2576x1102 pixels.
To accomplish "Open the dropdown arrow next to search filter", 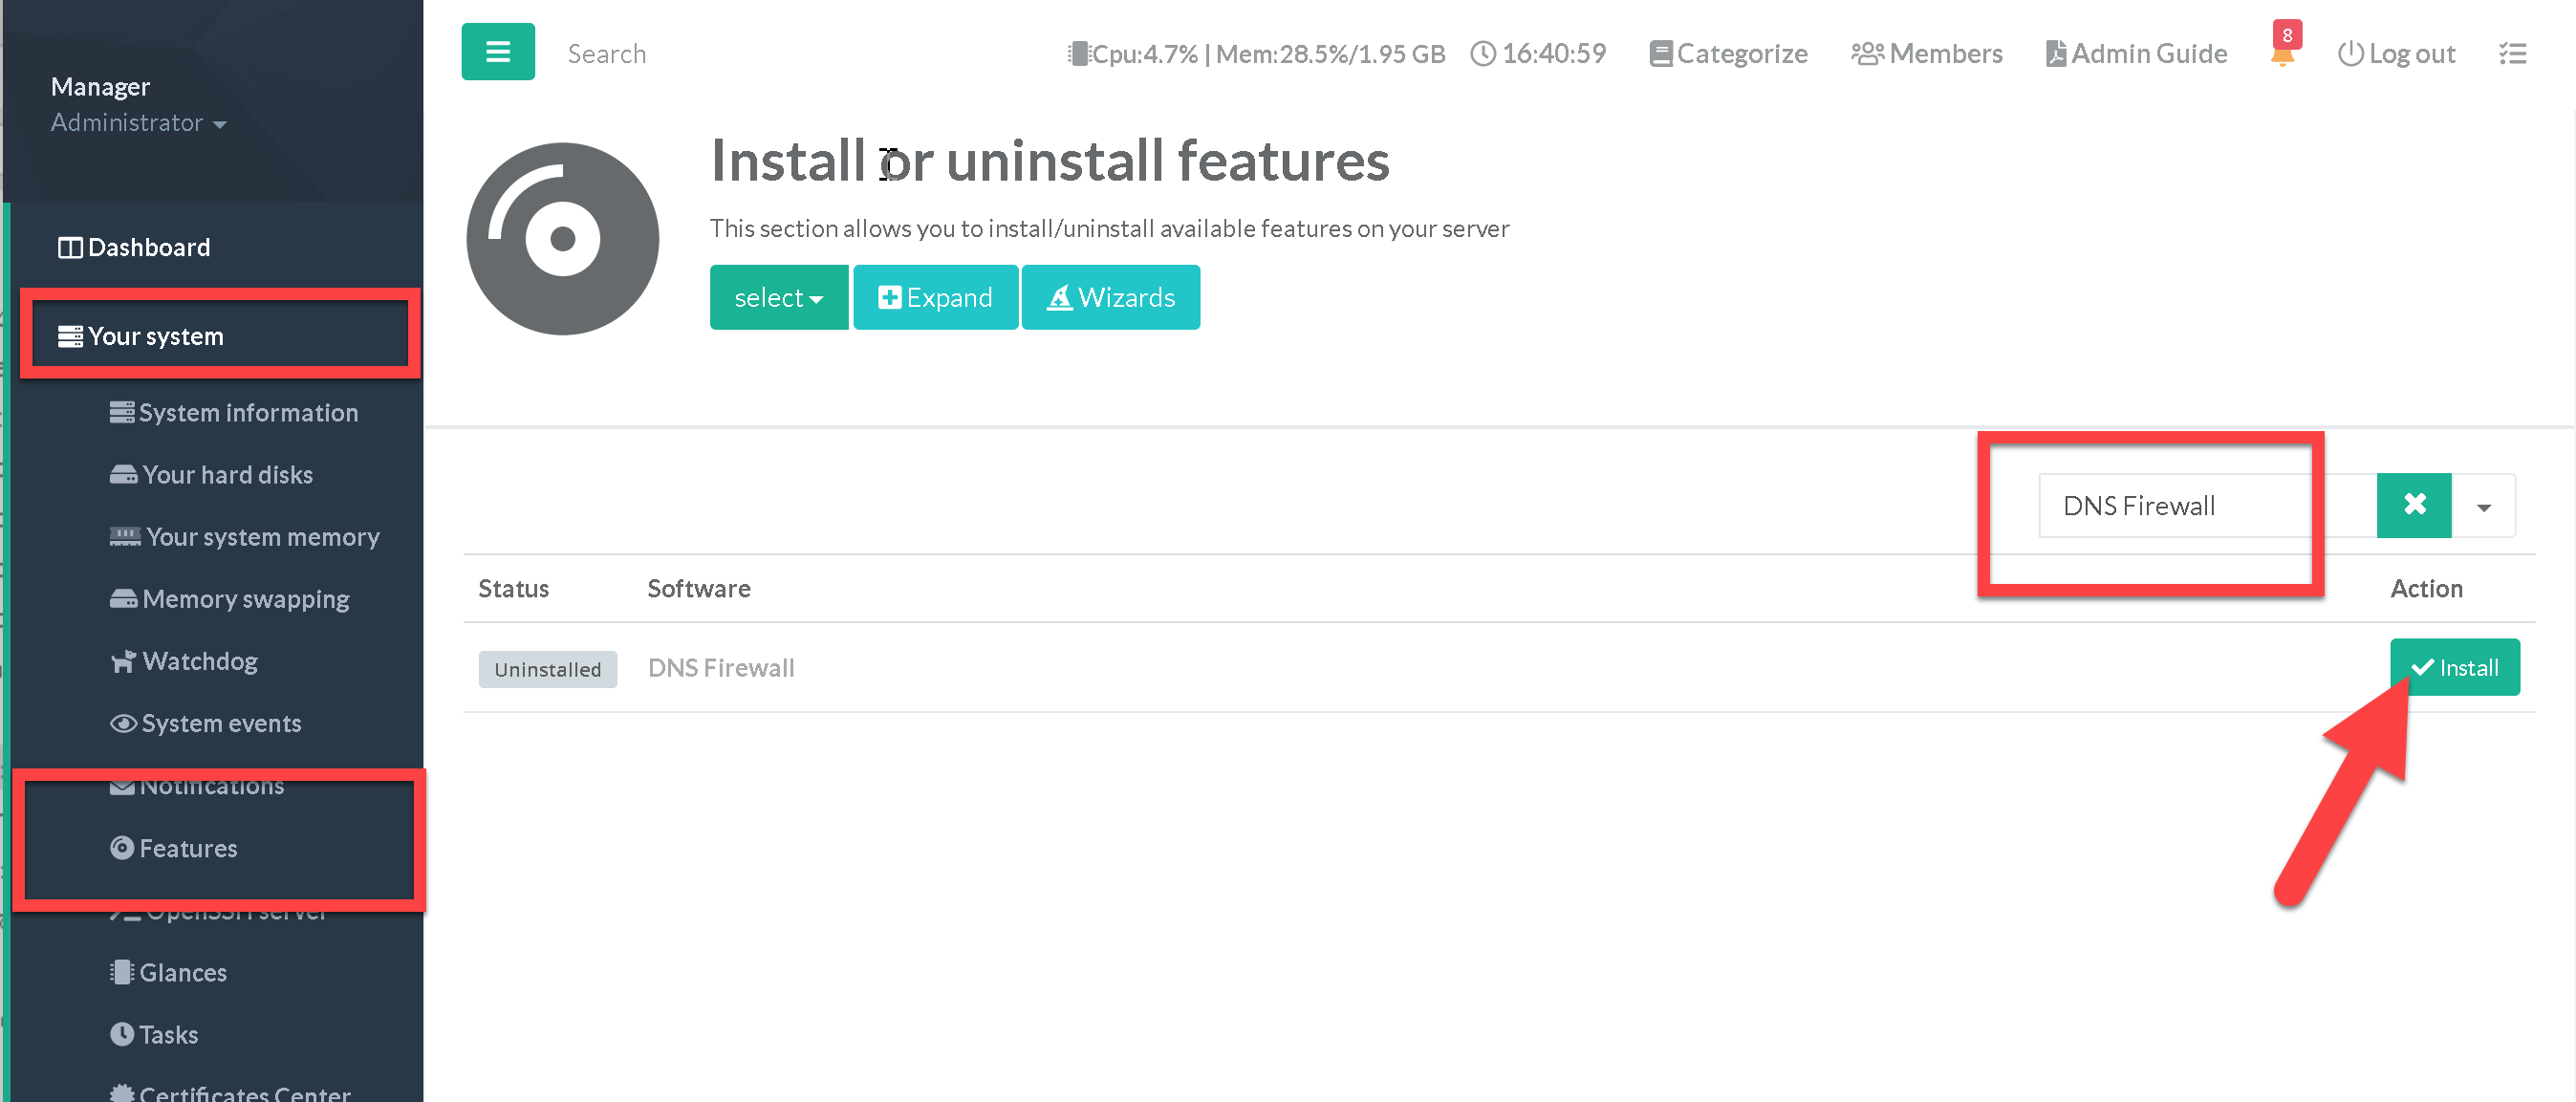I will pos(2483,507).
